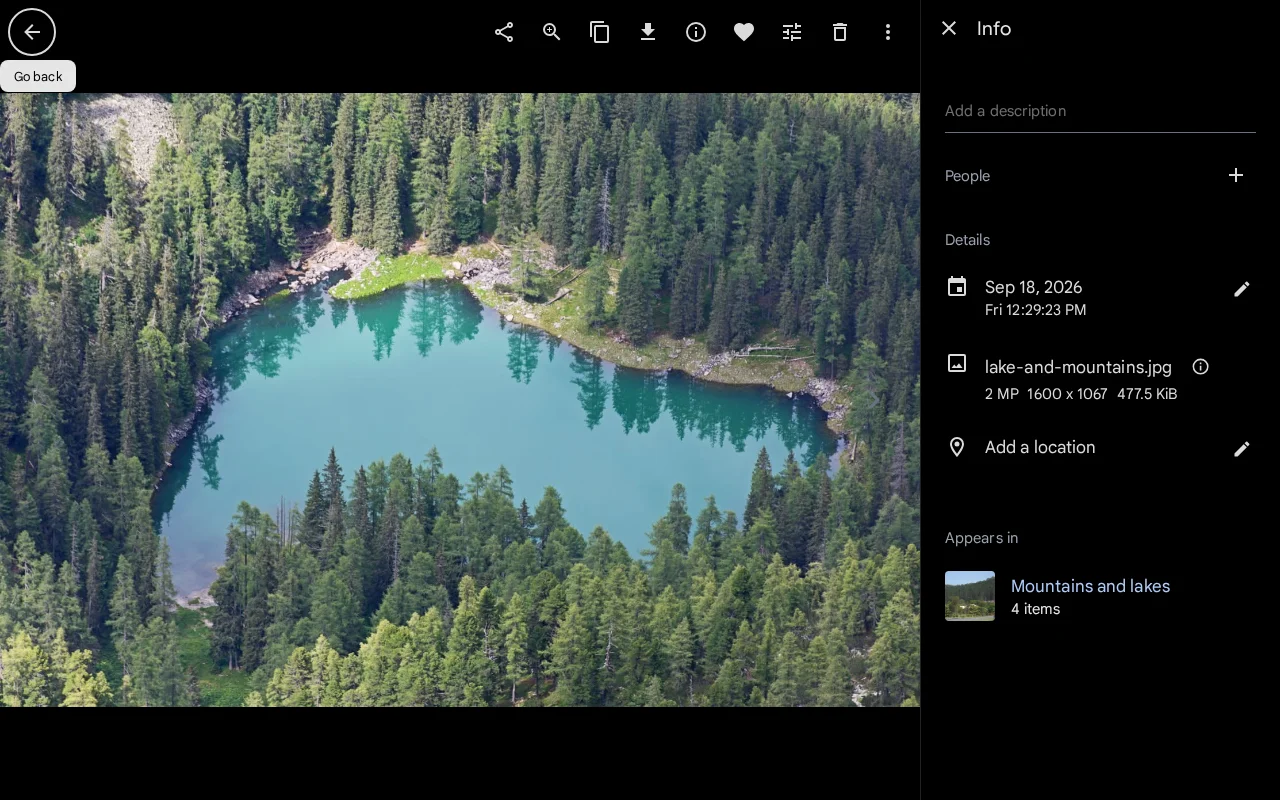Screen dimensions: 1280x800
Task: Download the photo
Action: coord(648,32)
